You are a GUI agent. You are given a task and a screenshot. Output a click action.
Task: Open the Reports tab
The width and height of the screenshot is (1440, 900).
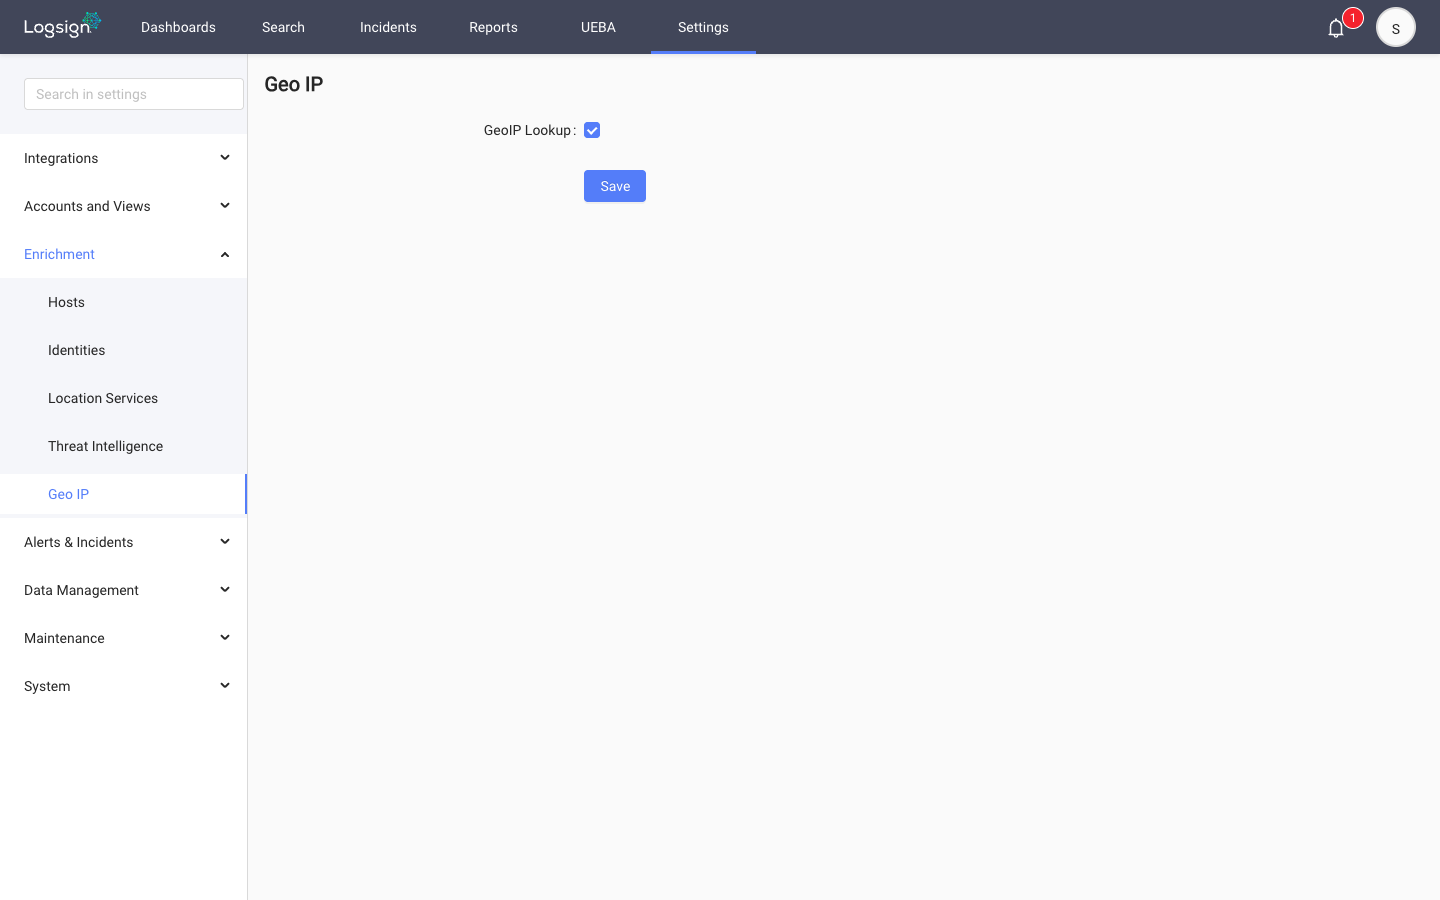coord(493,27)
